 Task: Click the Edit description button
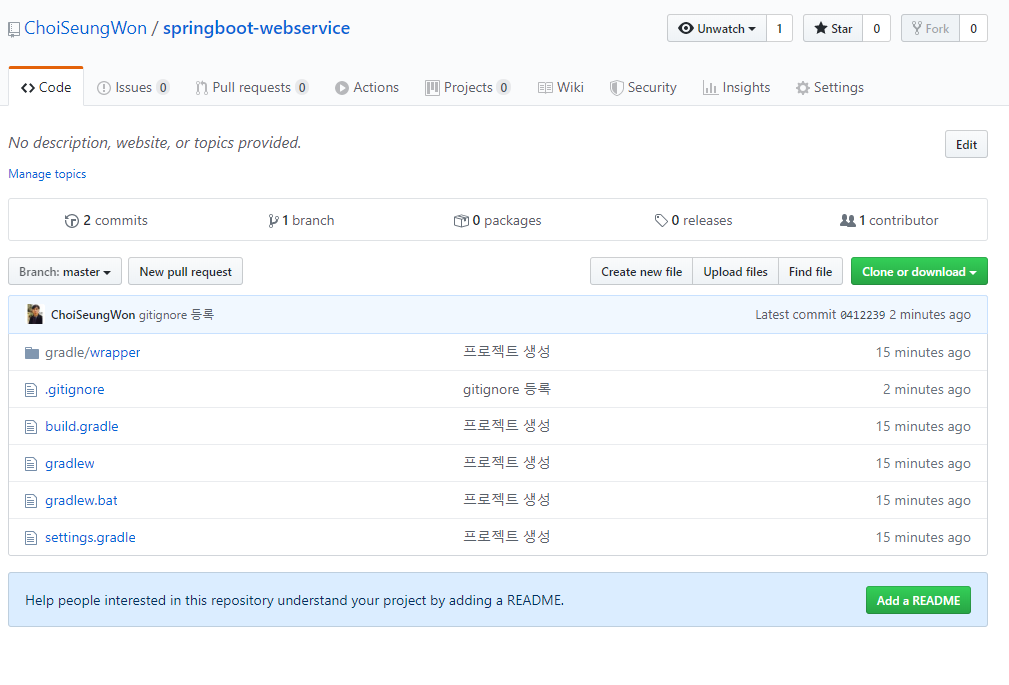[966, 144]
